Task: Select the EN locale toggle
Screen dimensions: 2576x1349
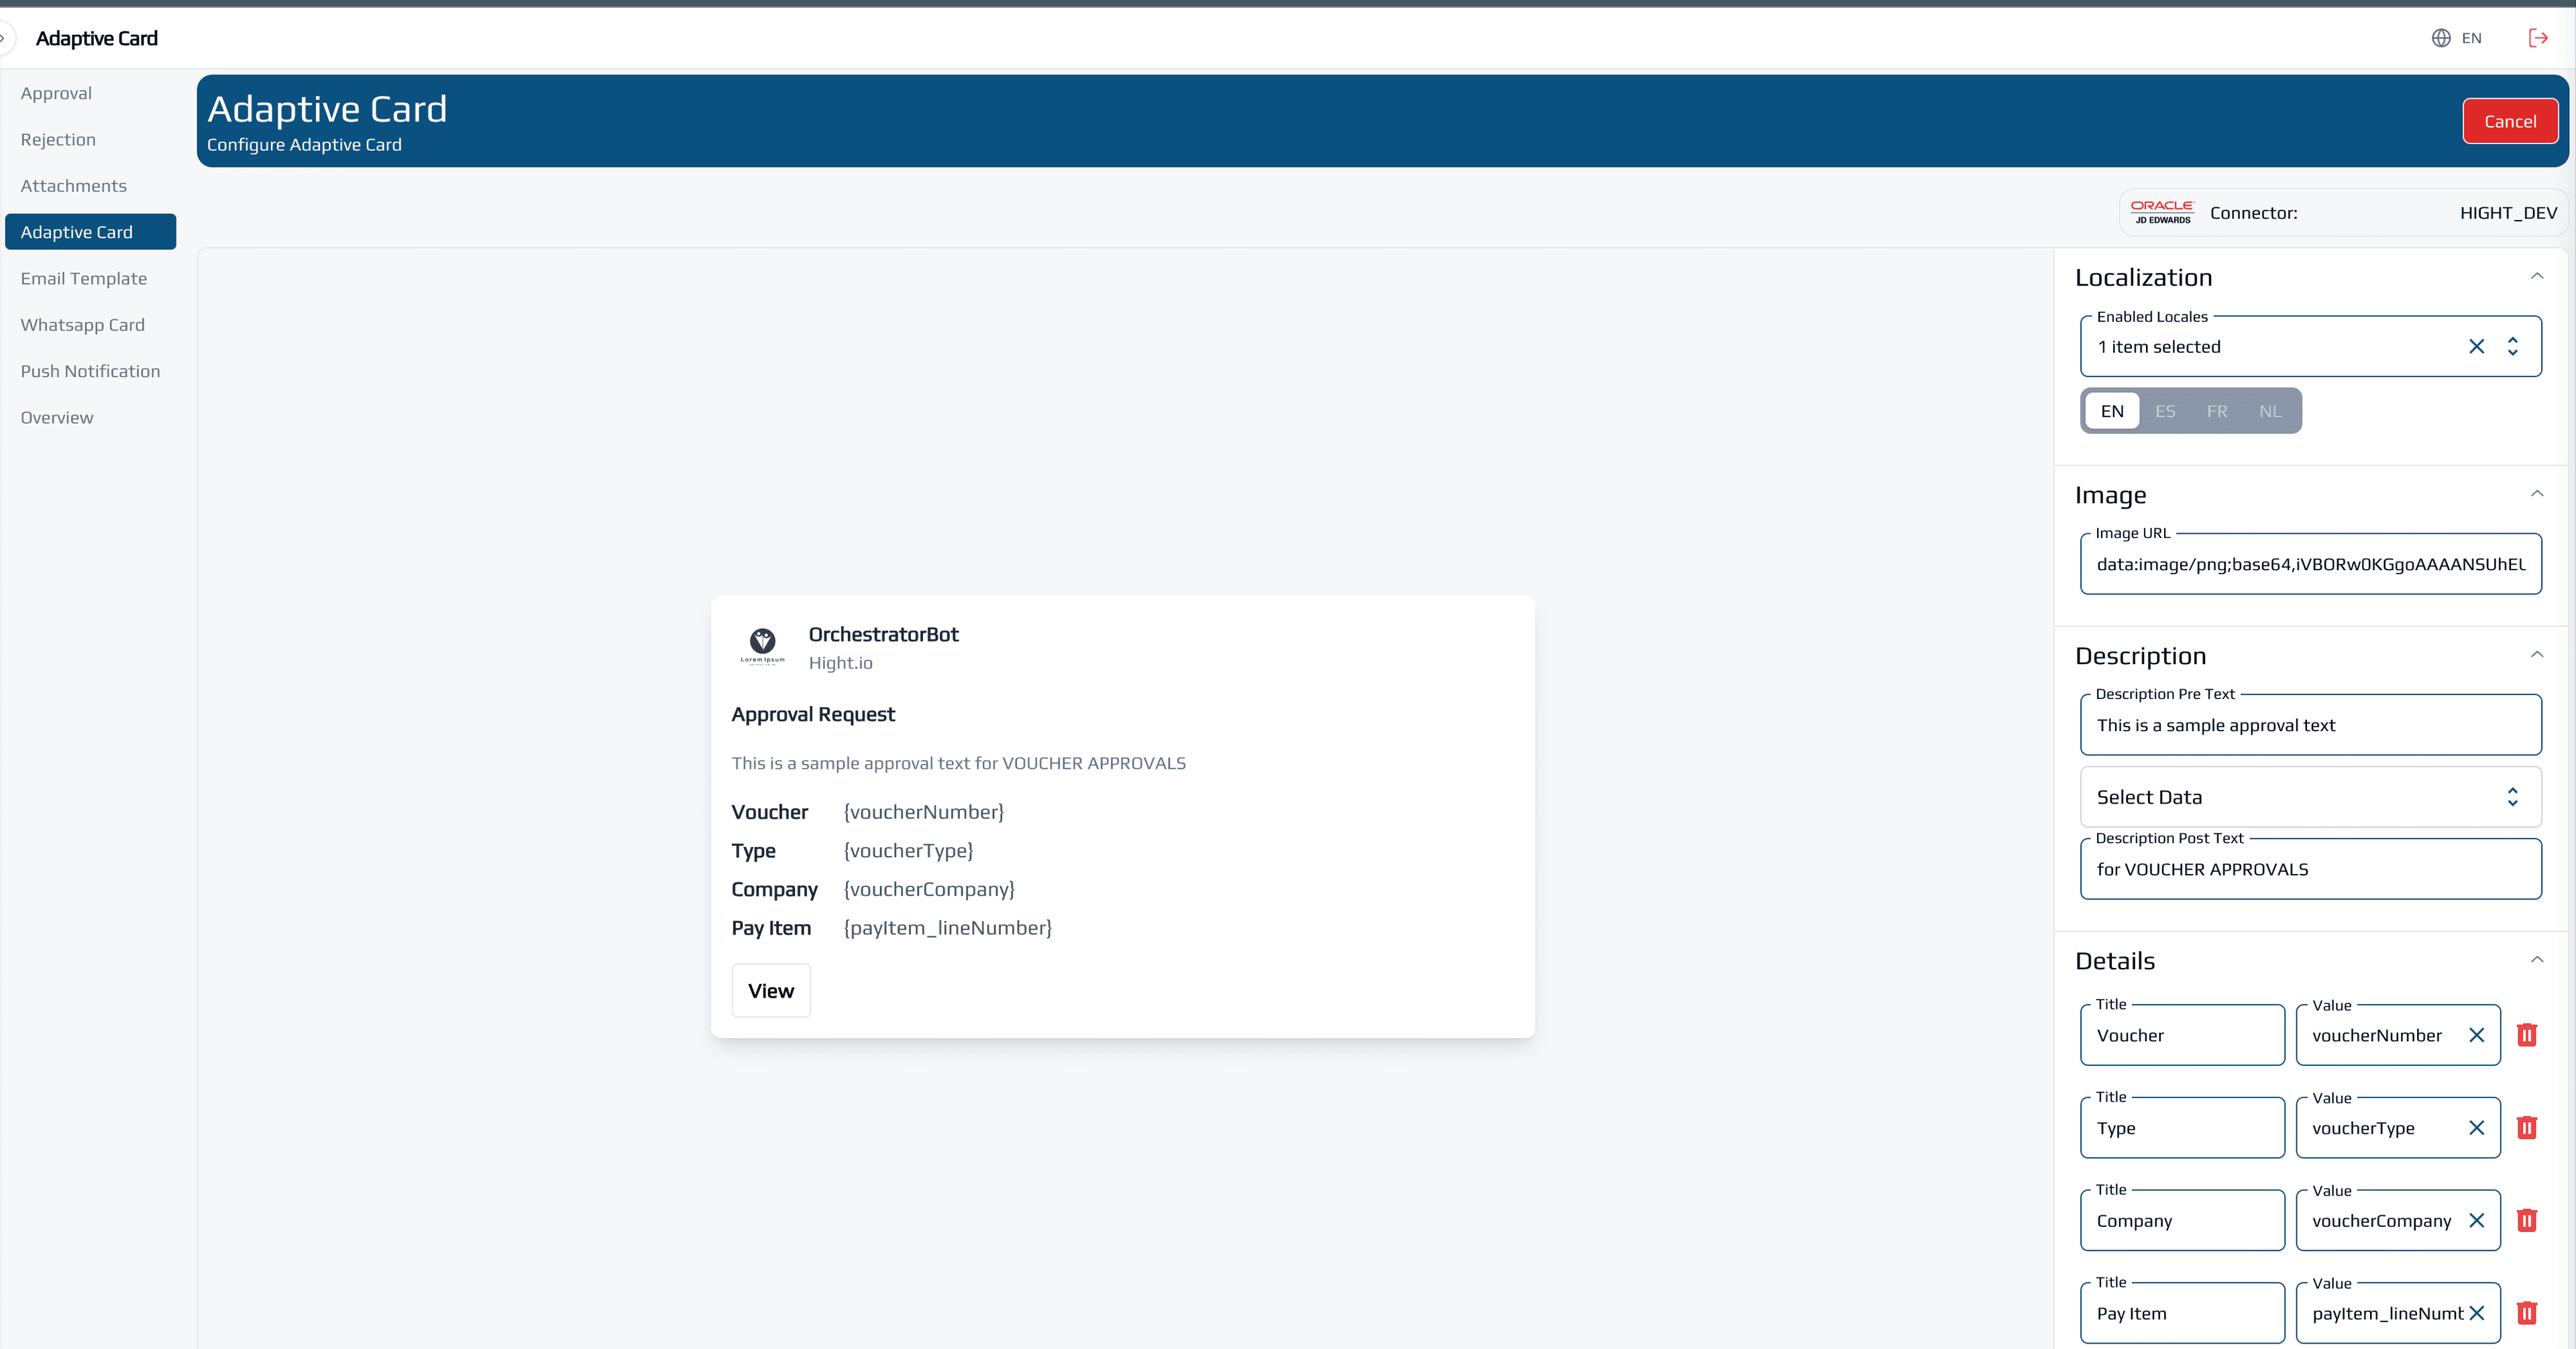Action: click(x=2112, y=411)
